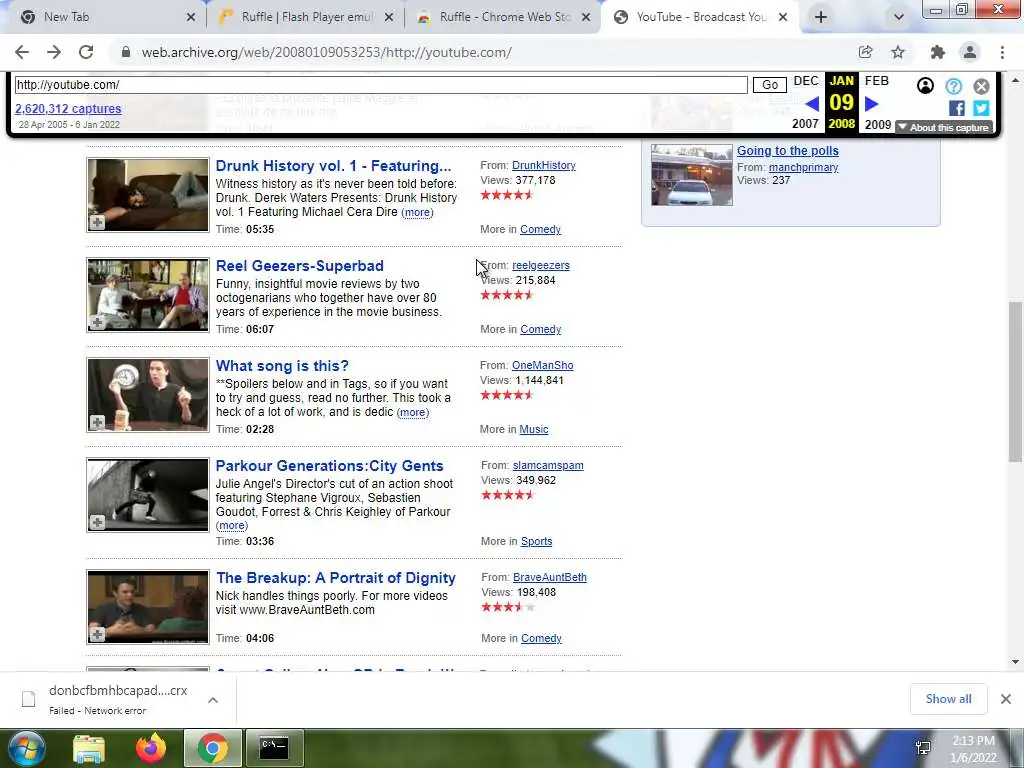Open the Chrome three-dot menu
1024x768 pixels.
pyautogui.click(x=1002, y=52)
